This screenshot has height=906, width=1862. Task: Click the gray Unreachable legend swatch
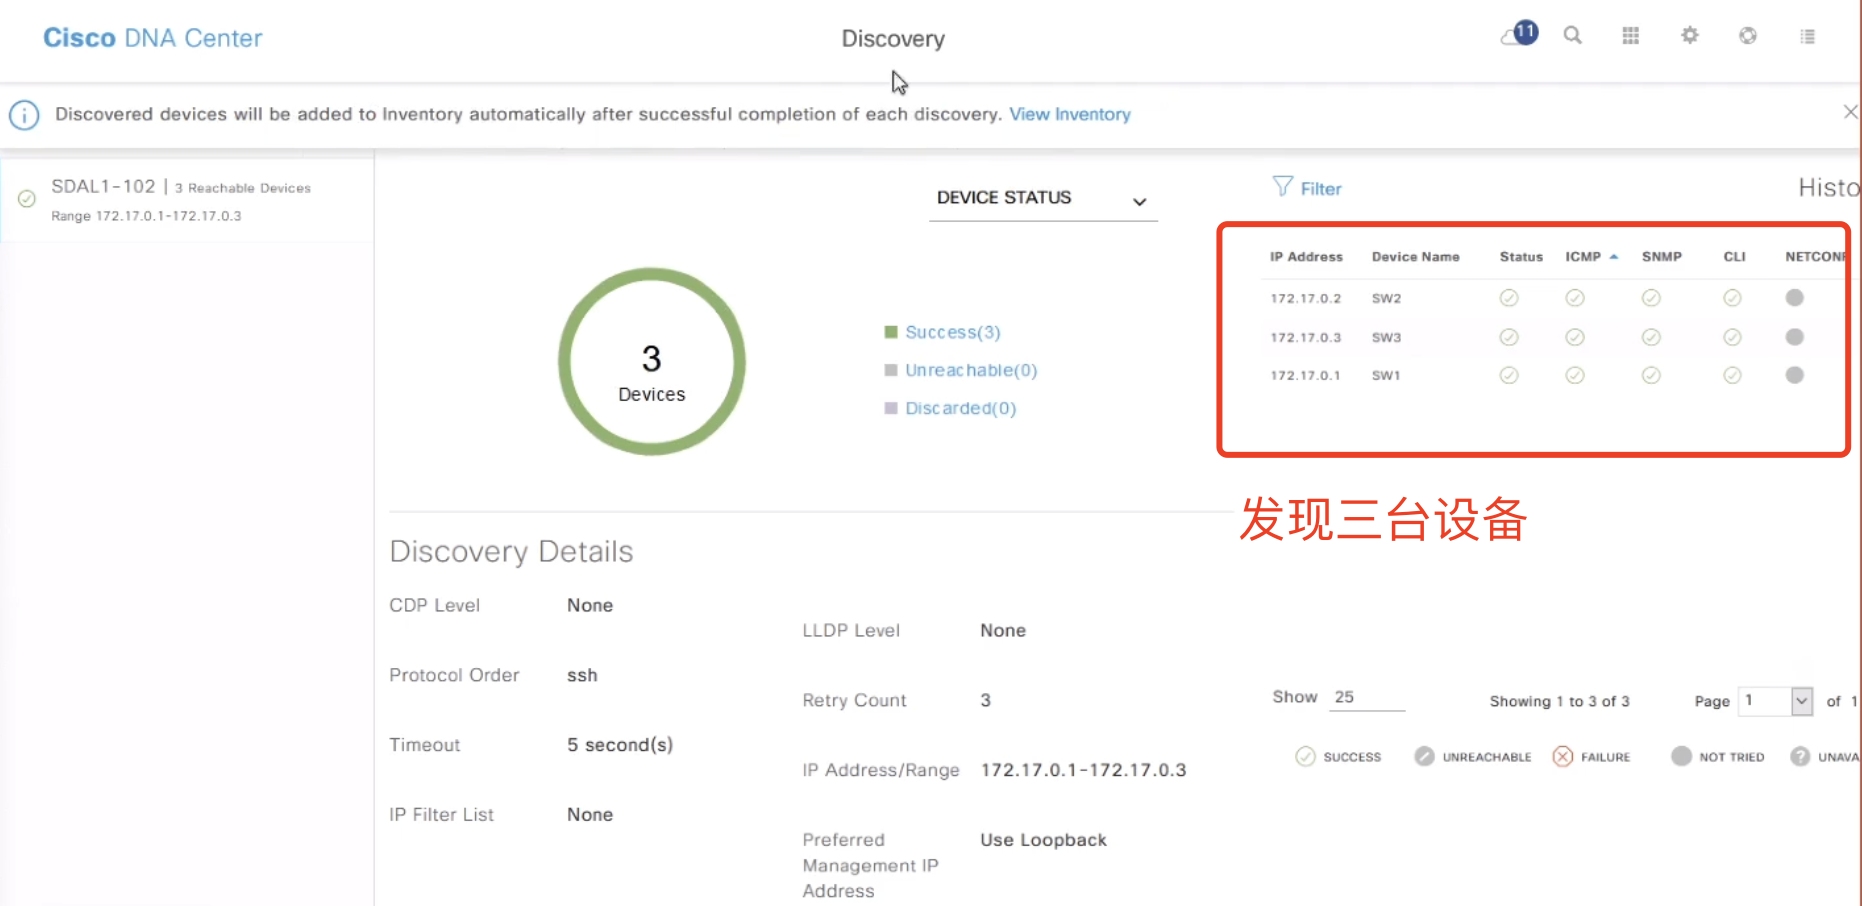[x=891, y=370]
